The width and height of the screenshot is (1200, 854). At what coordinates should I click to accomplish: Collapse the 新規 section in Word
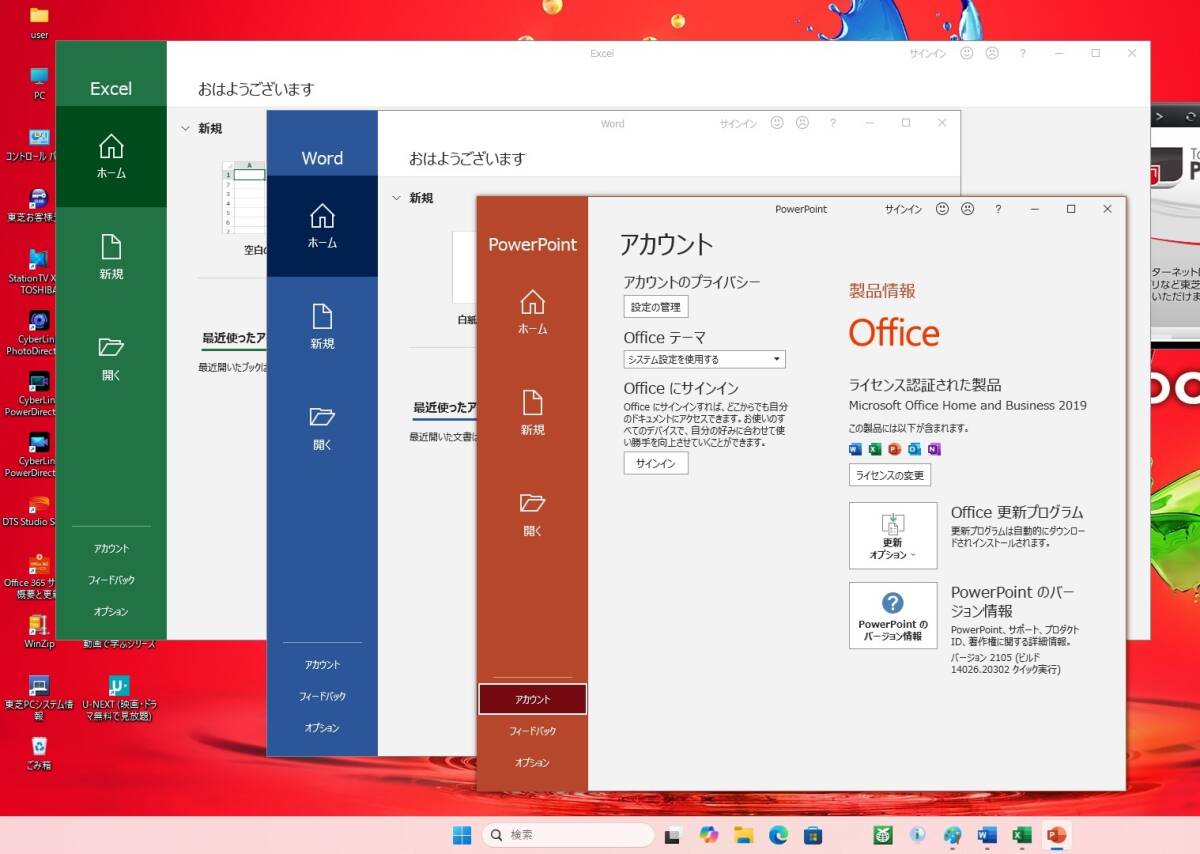(396, 198)
